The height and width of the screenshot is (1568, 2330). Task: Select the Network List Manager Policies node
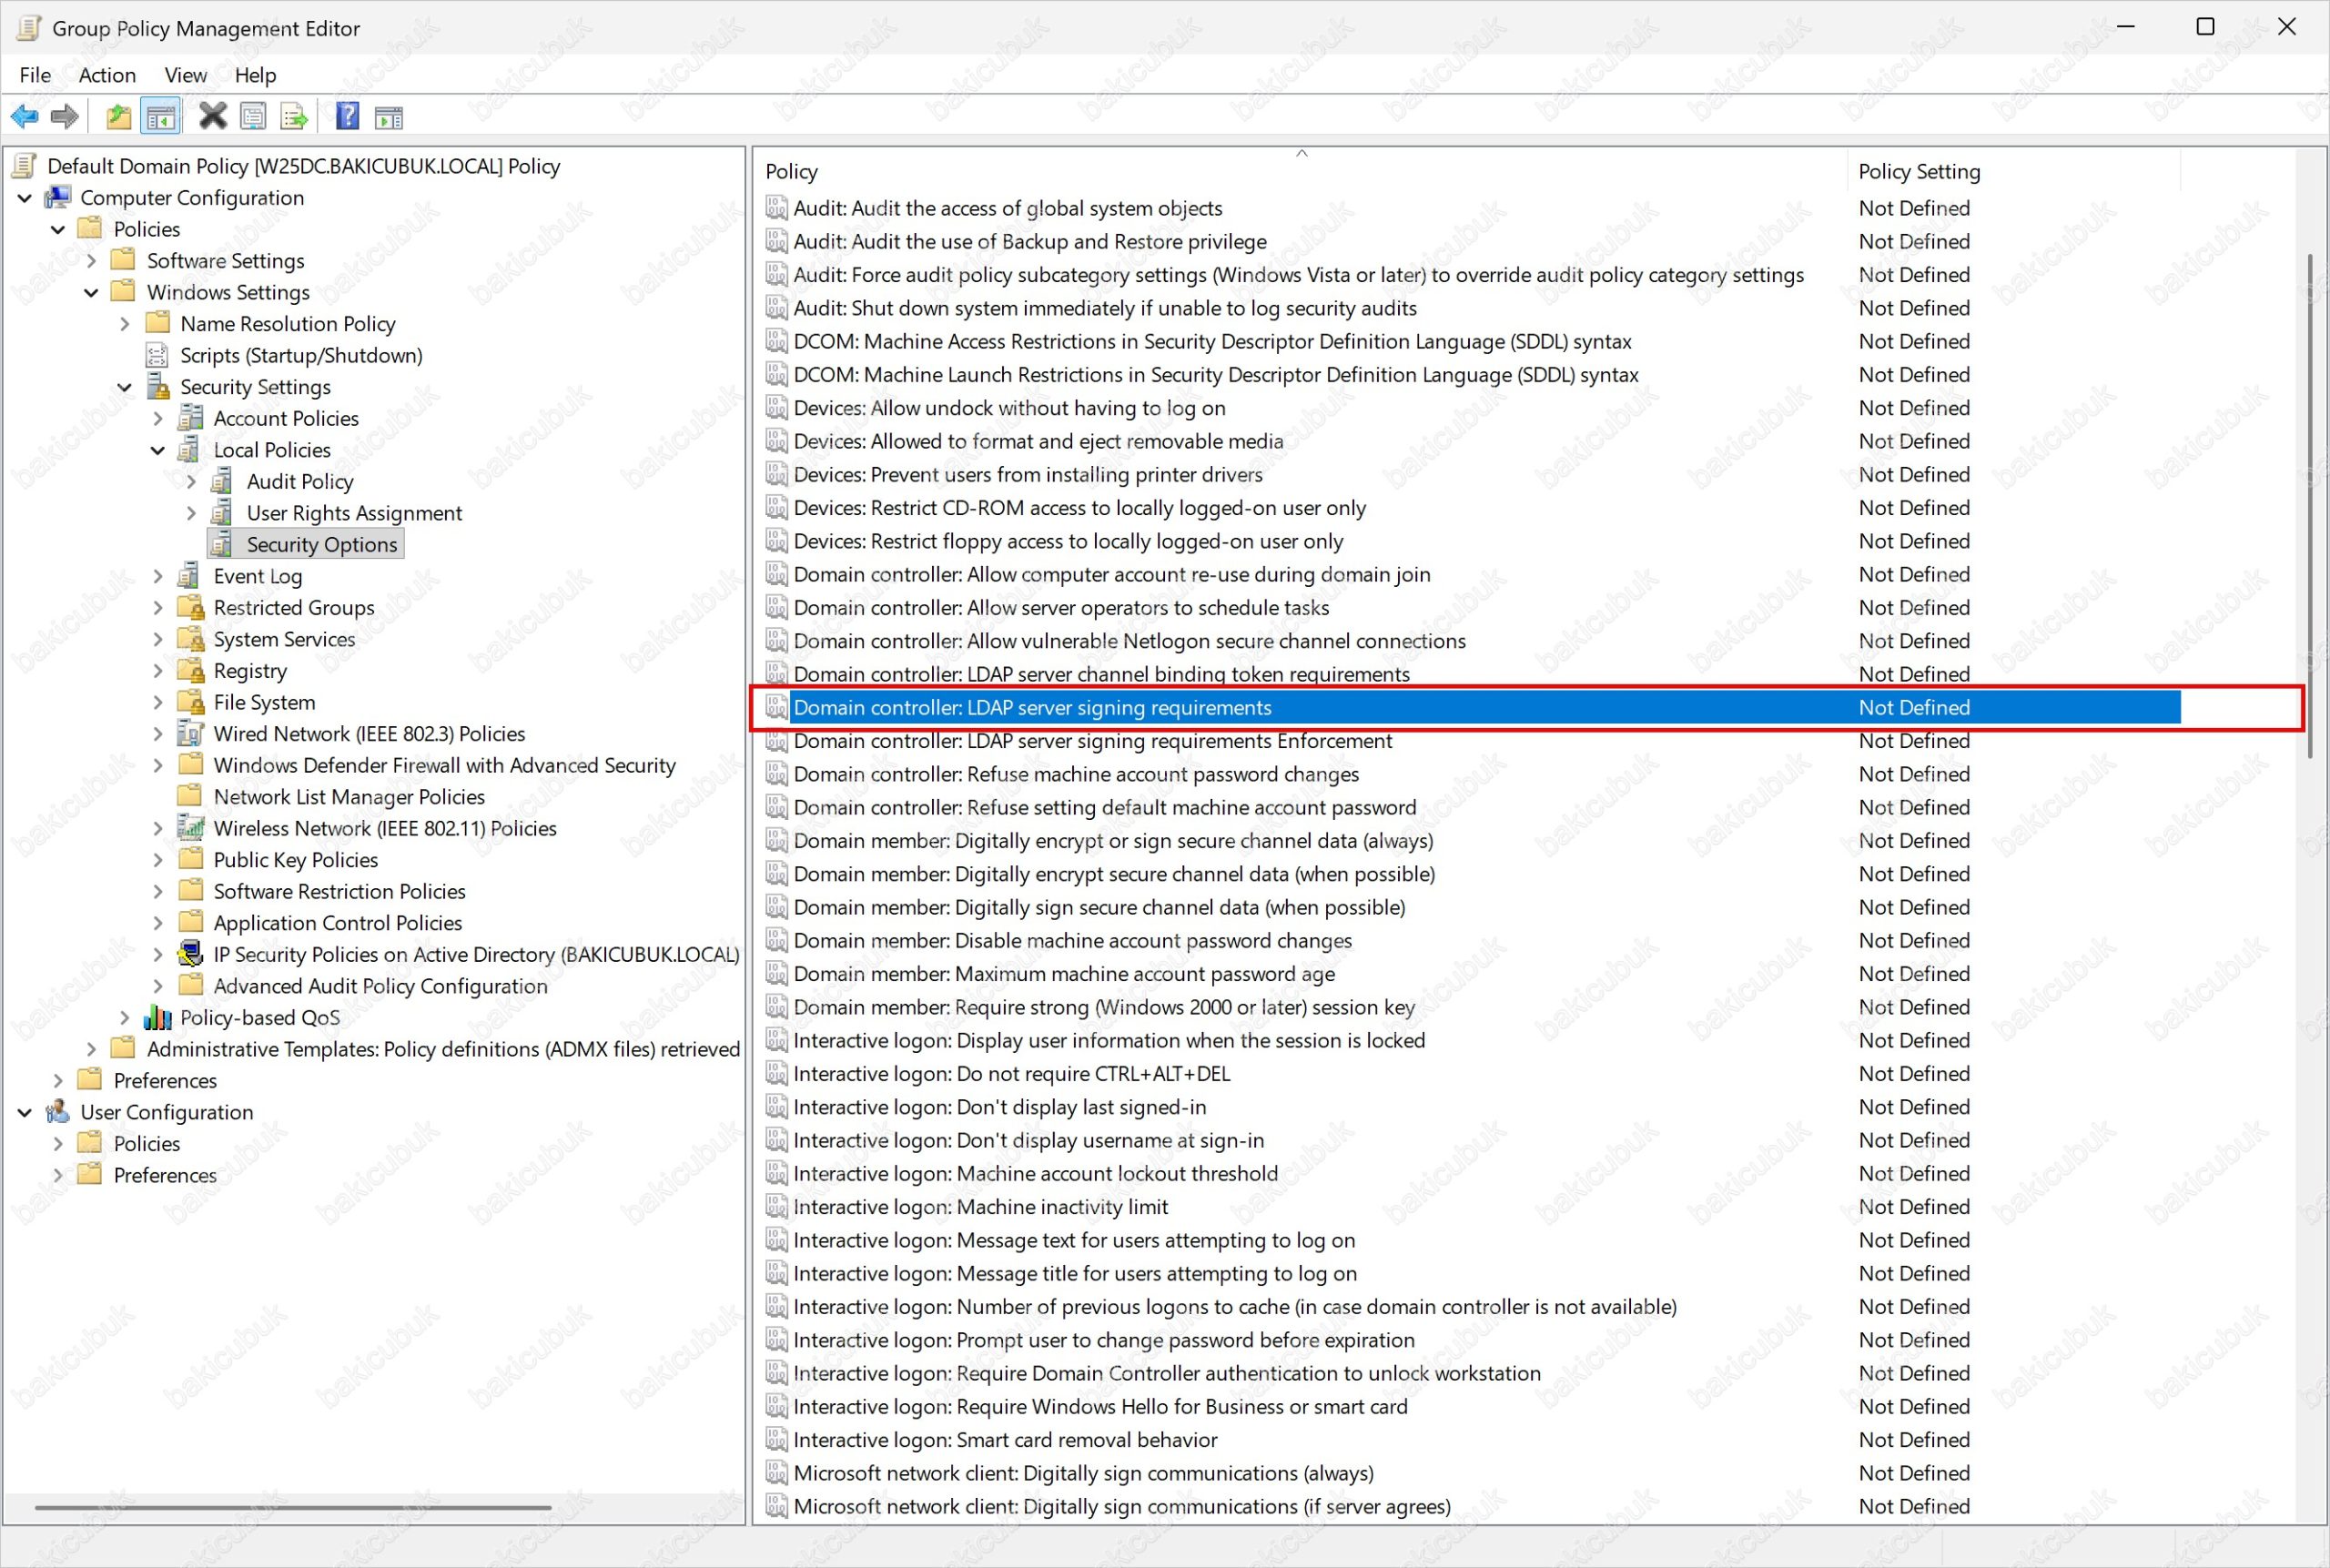[349, 796]
